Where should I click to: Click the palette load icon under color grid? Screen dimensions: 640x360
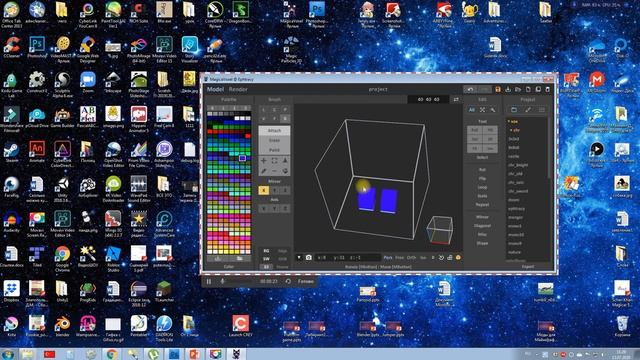click(218, 258)
